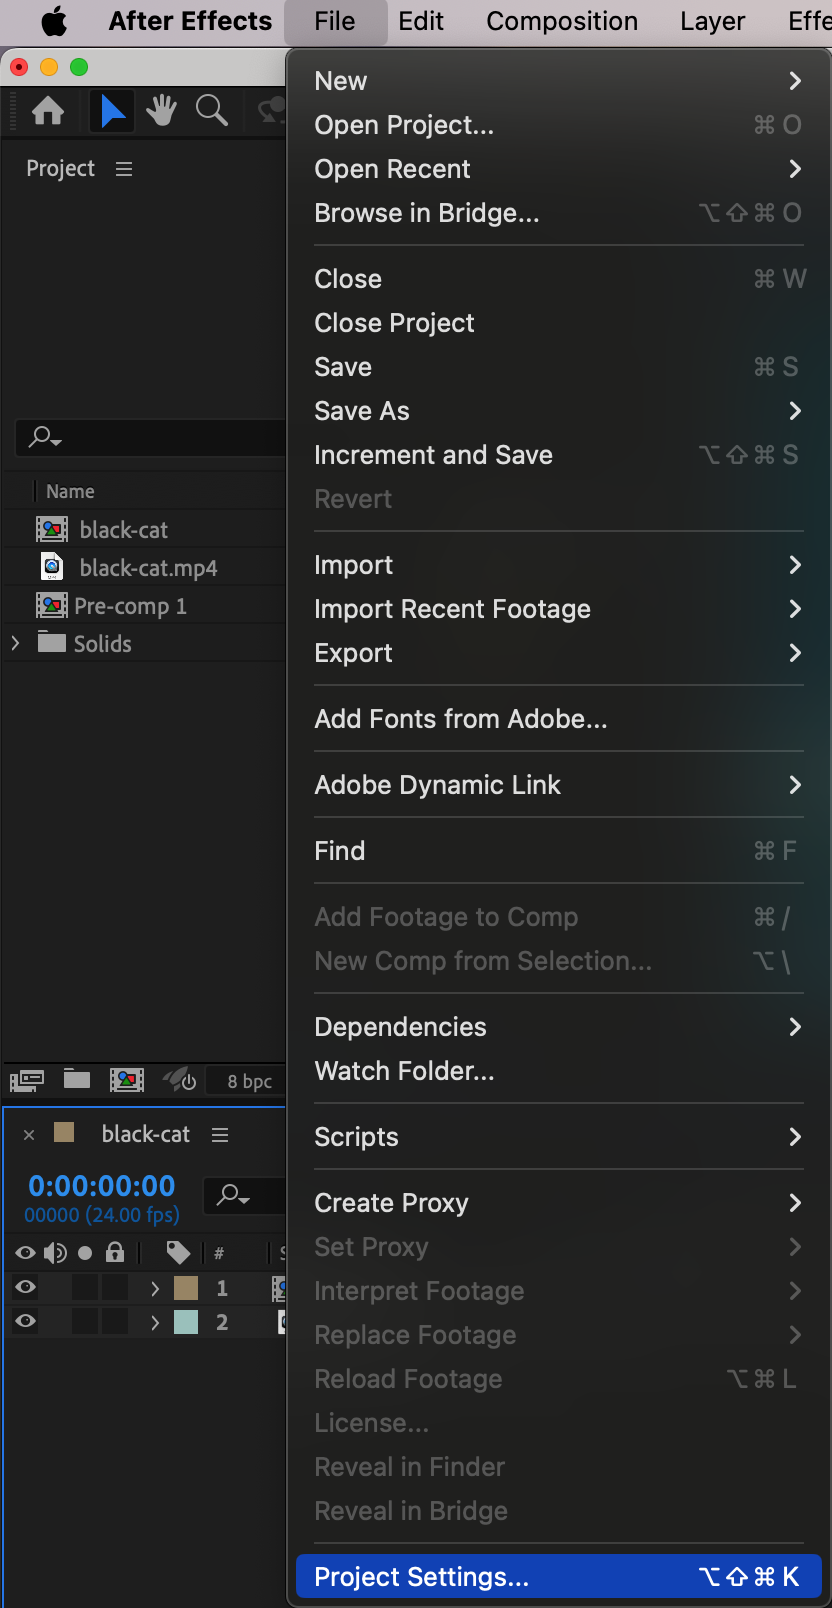Choose Add Fonts from Adobe...

pos(559,719)
